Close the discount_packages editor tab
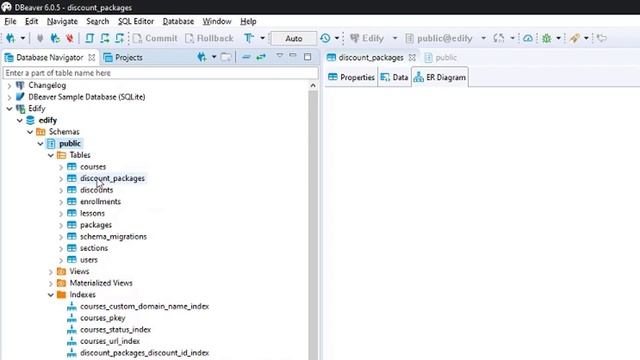This screenshot has height=360, width=640. click(412, 58)
